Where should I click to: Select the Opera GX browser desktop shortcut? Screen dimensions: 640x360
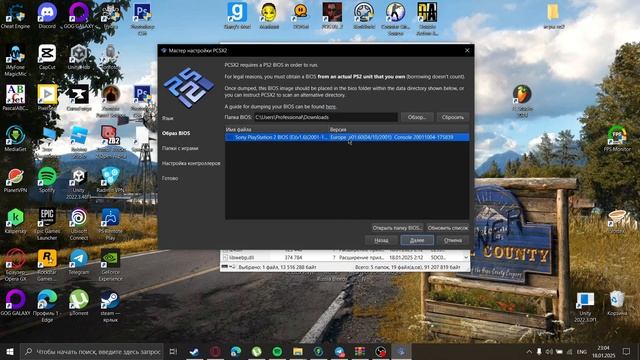point(15,265)
